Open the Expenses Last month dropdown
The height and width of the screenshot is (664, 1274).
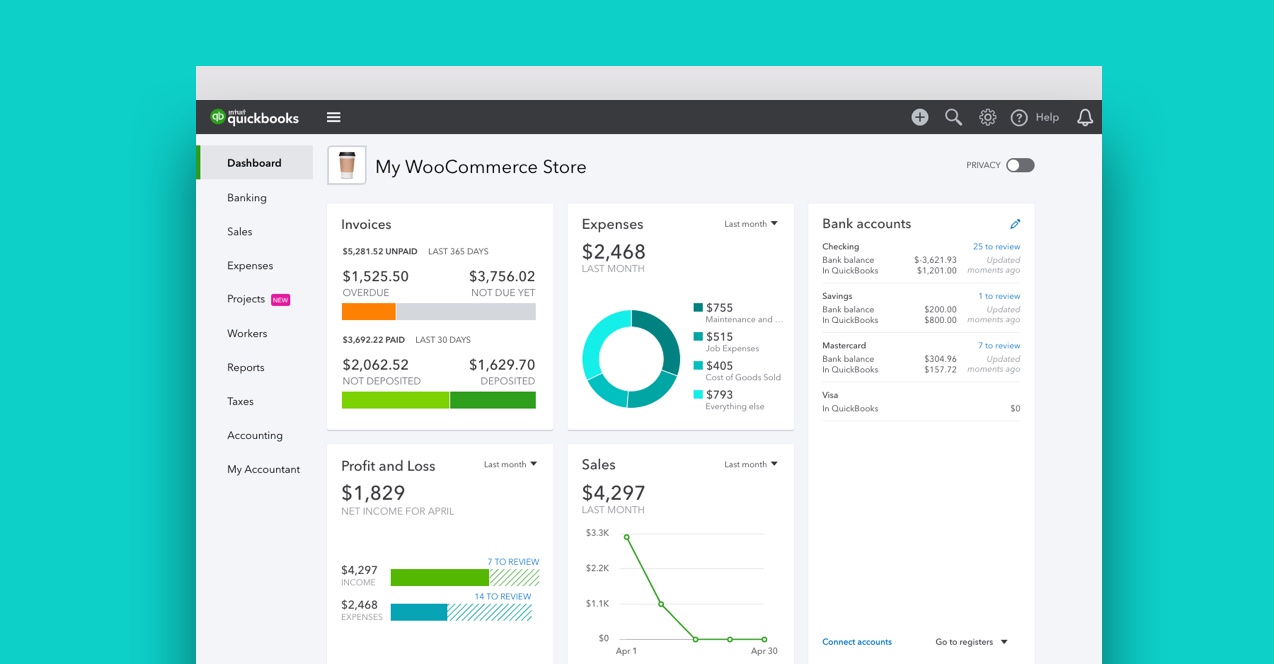point(750,224)
